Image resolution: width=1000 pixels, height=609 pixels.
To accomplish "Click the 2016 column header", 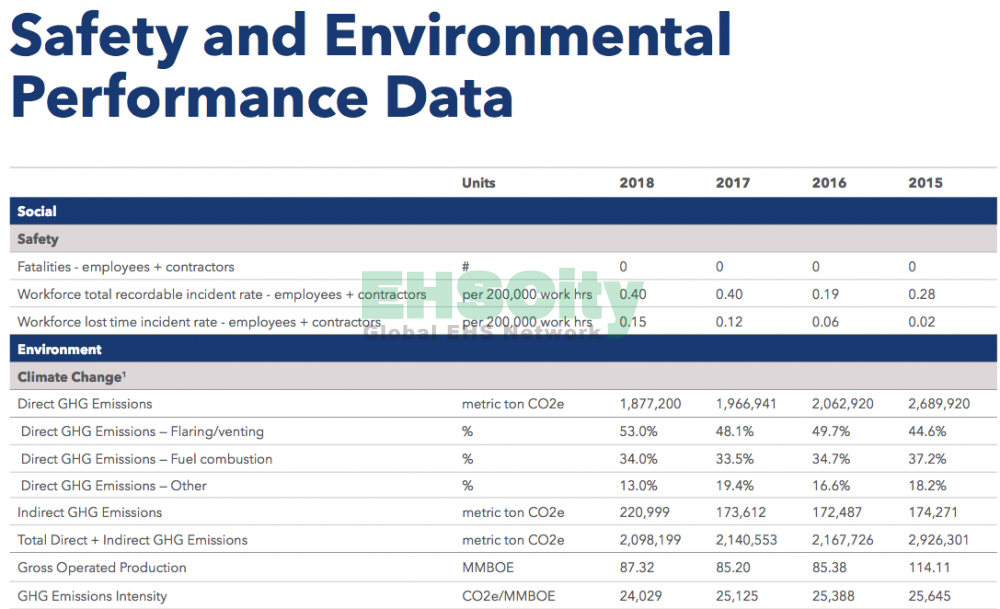I will (829, 183).
